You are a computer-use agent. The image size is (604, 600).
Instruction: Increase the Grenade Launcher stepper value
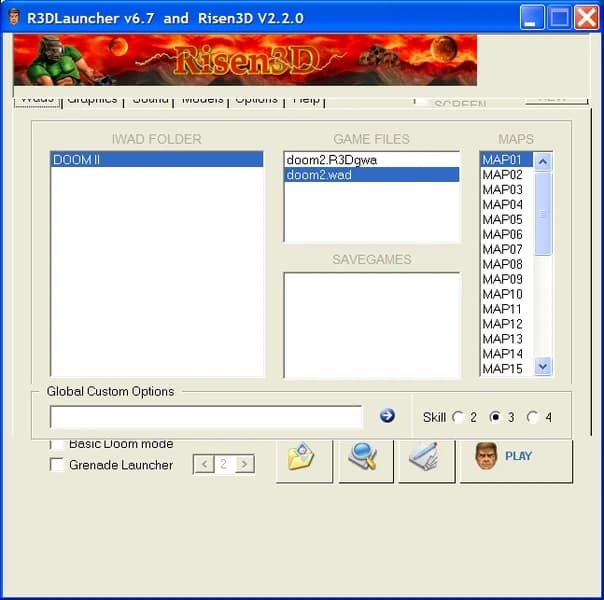[244, 464]
